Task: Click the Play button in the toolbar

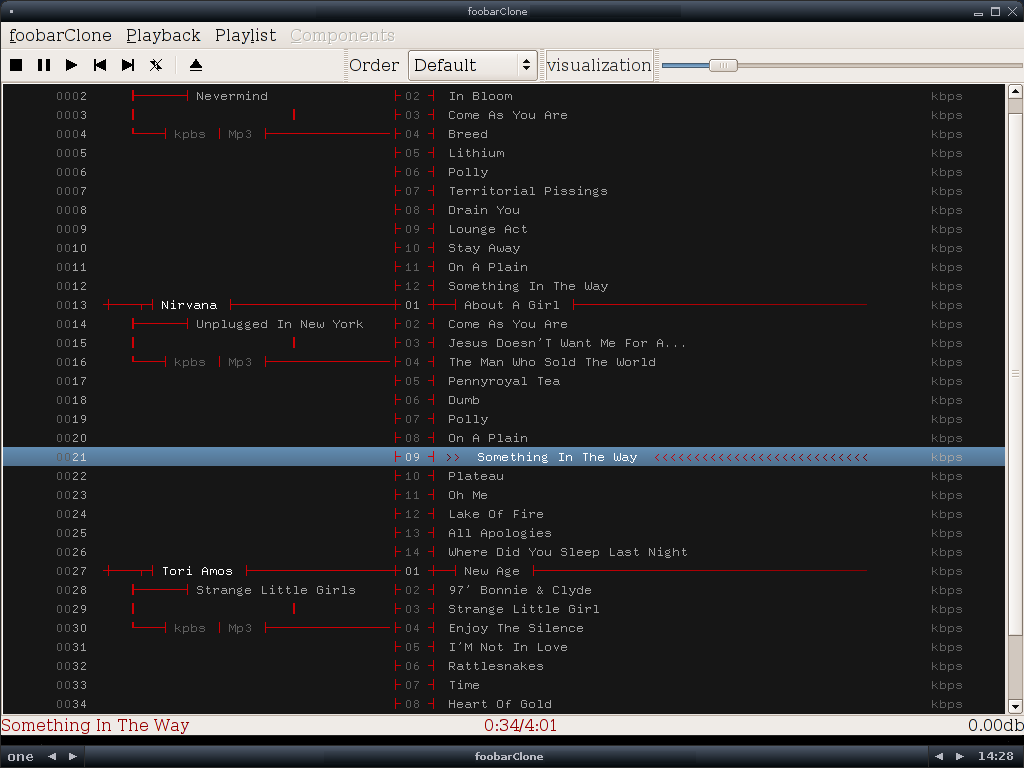Action: 72,65
